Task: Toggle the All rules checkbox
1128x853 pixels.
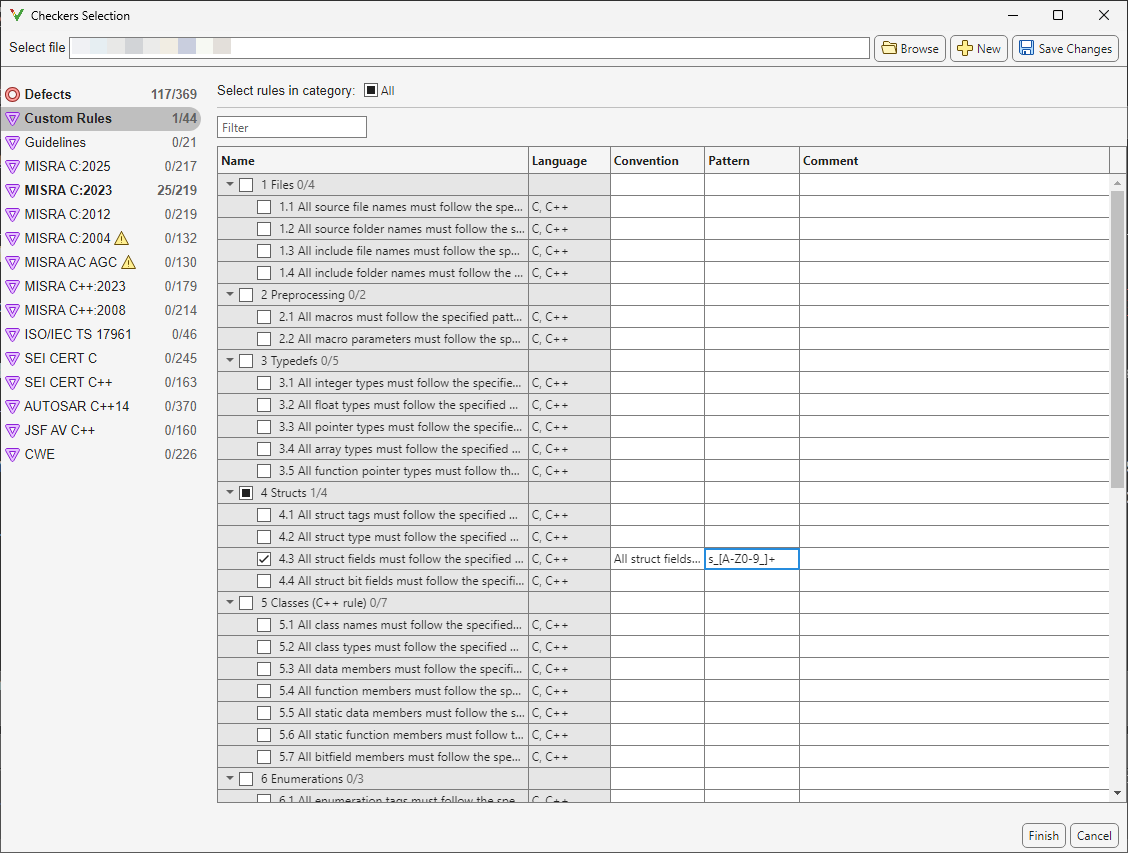Action: click(x=369, y=90)
